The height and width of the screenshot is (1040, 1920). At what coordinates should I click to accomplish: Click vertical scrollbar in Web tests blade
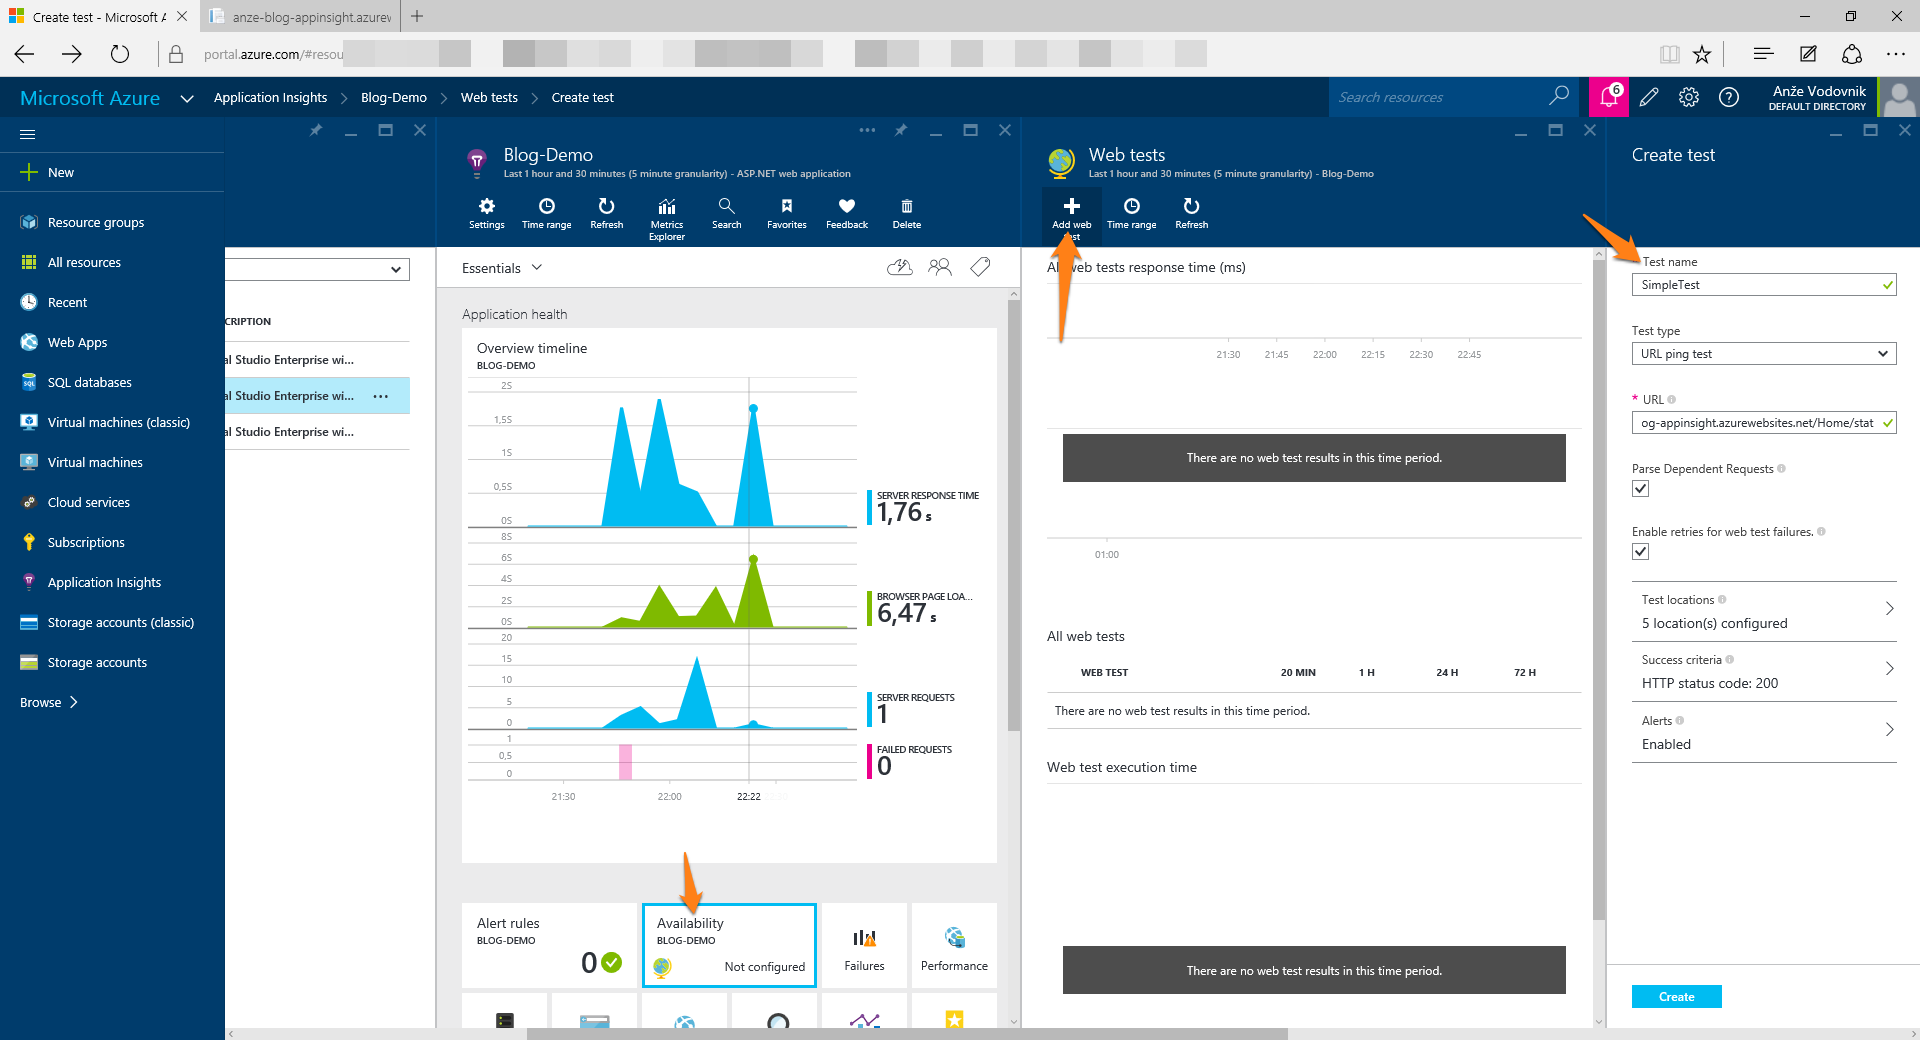click(1598, 590)
